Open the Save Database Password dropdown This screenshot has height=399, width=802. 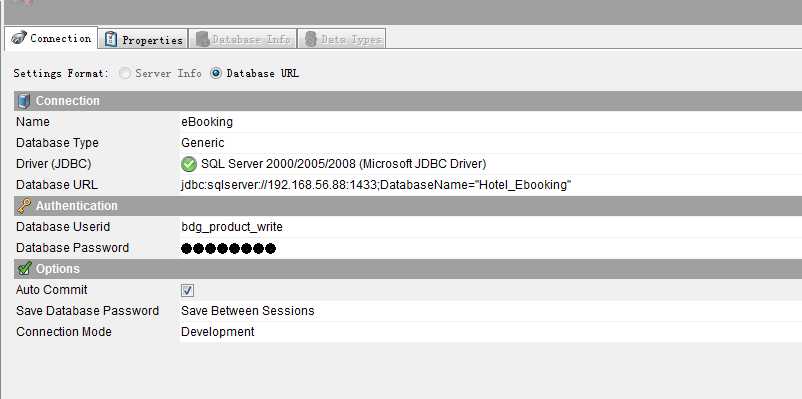pos(491,311)
